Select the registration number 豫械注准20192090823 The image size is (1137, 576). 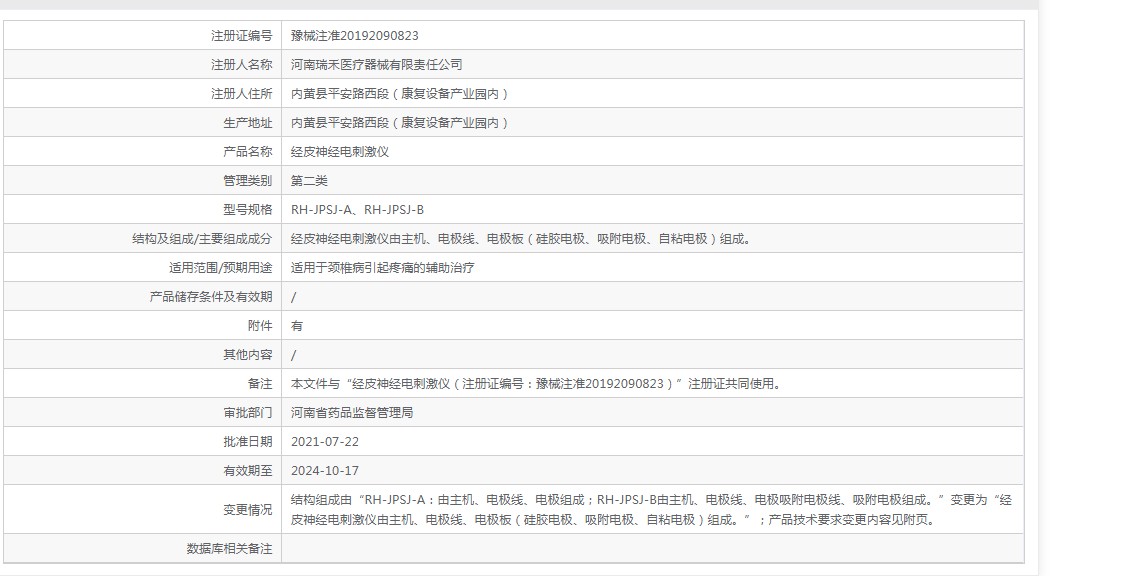[355, 36]
